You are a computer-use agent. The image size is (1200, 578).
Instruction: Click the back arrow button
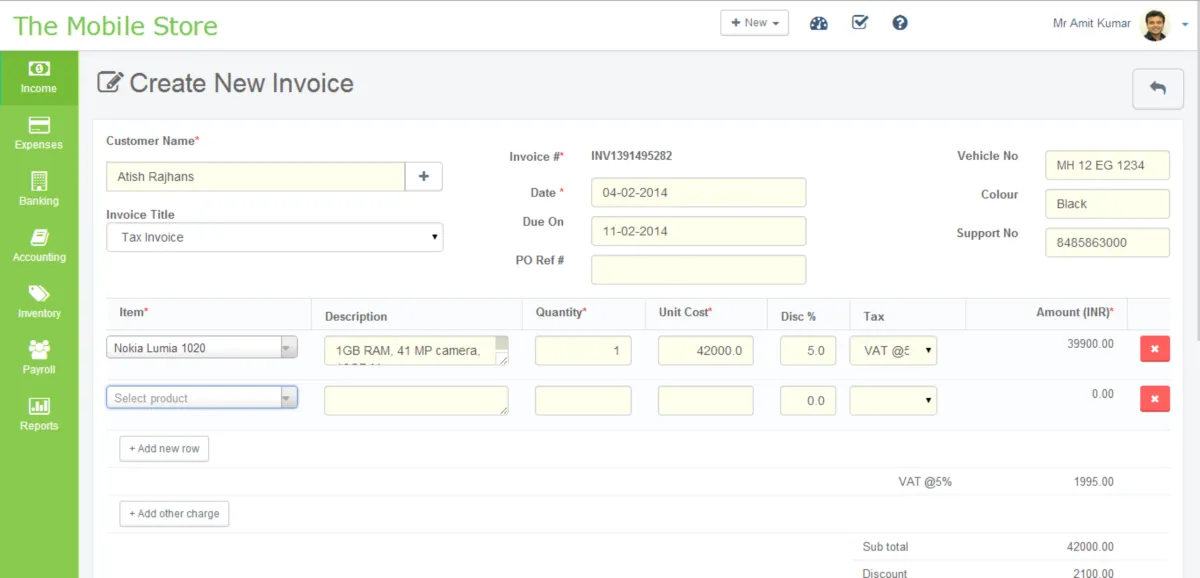1157,88
